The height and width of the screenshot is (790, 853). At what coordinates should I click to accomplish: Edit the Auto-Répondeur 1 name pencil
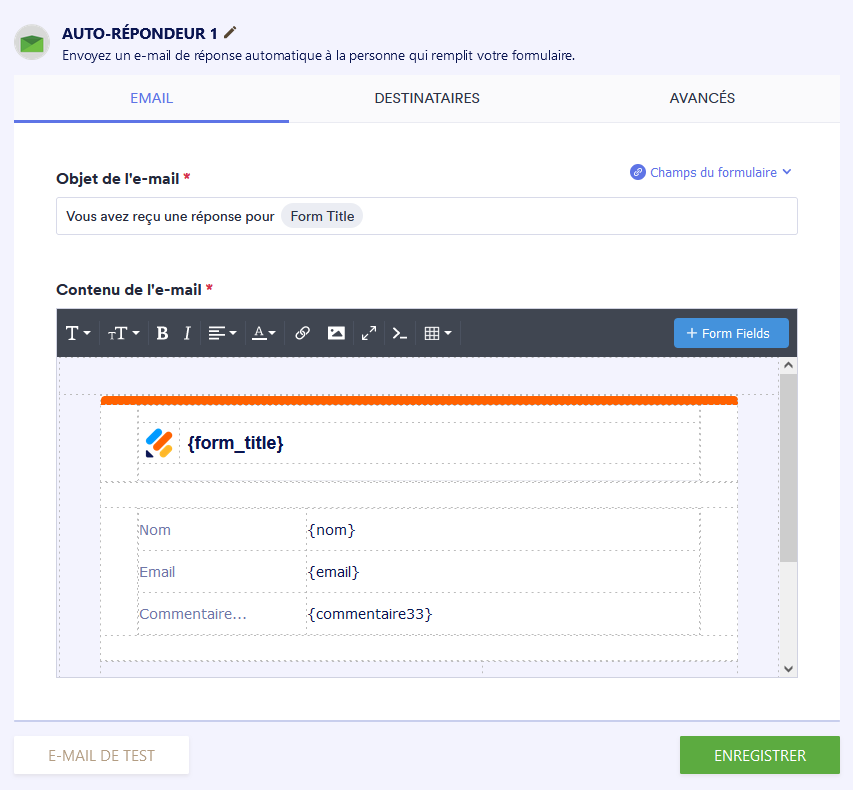231,33
